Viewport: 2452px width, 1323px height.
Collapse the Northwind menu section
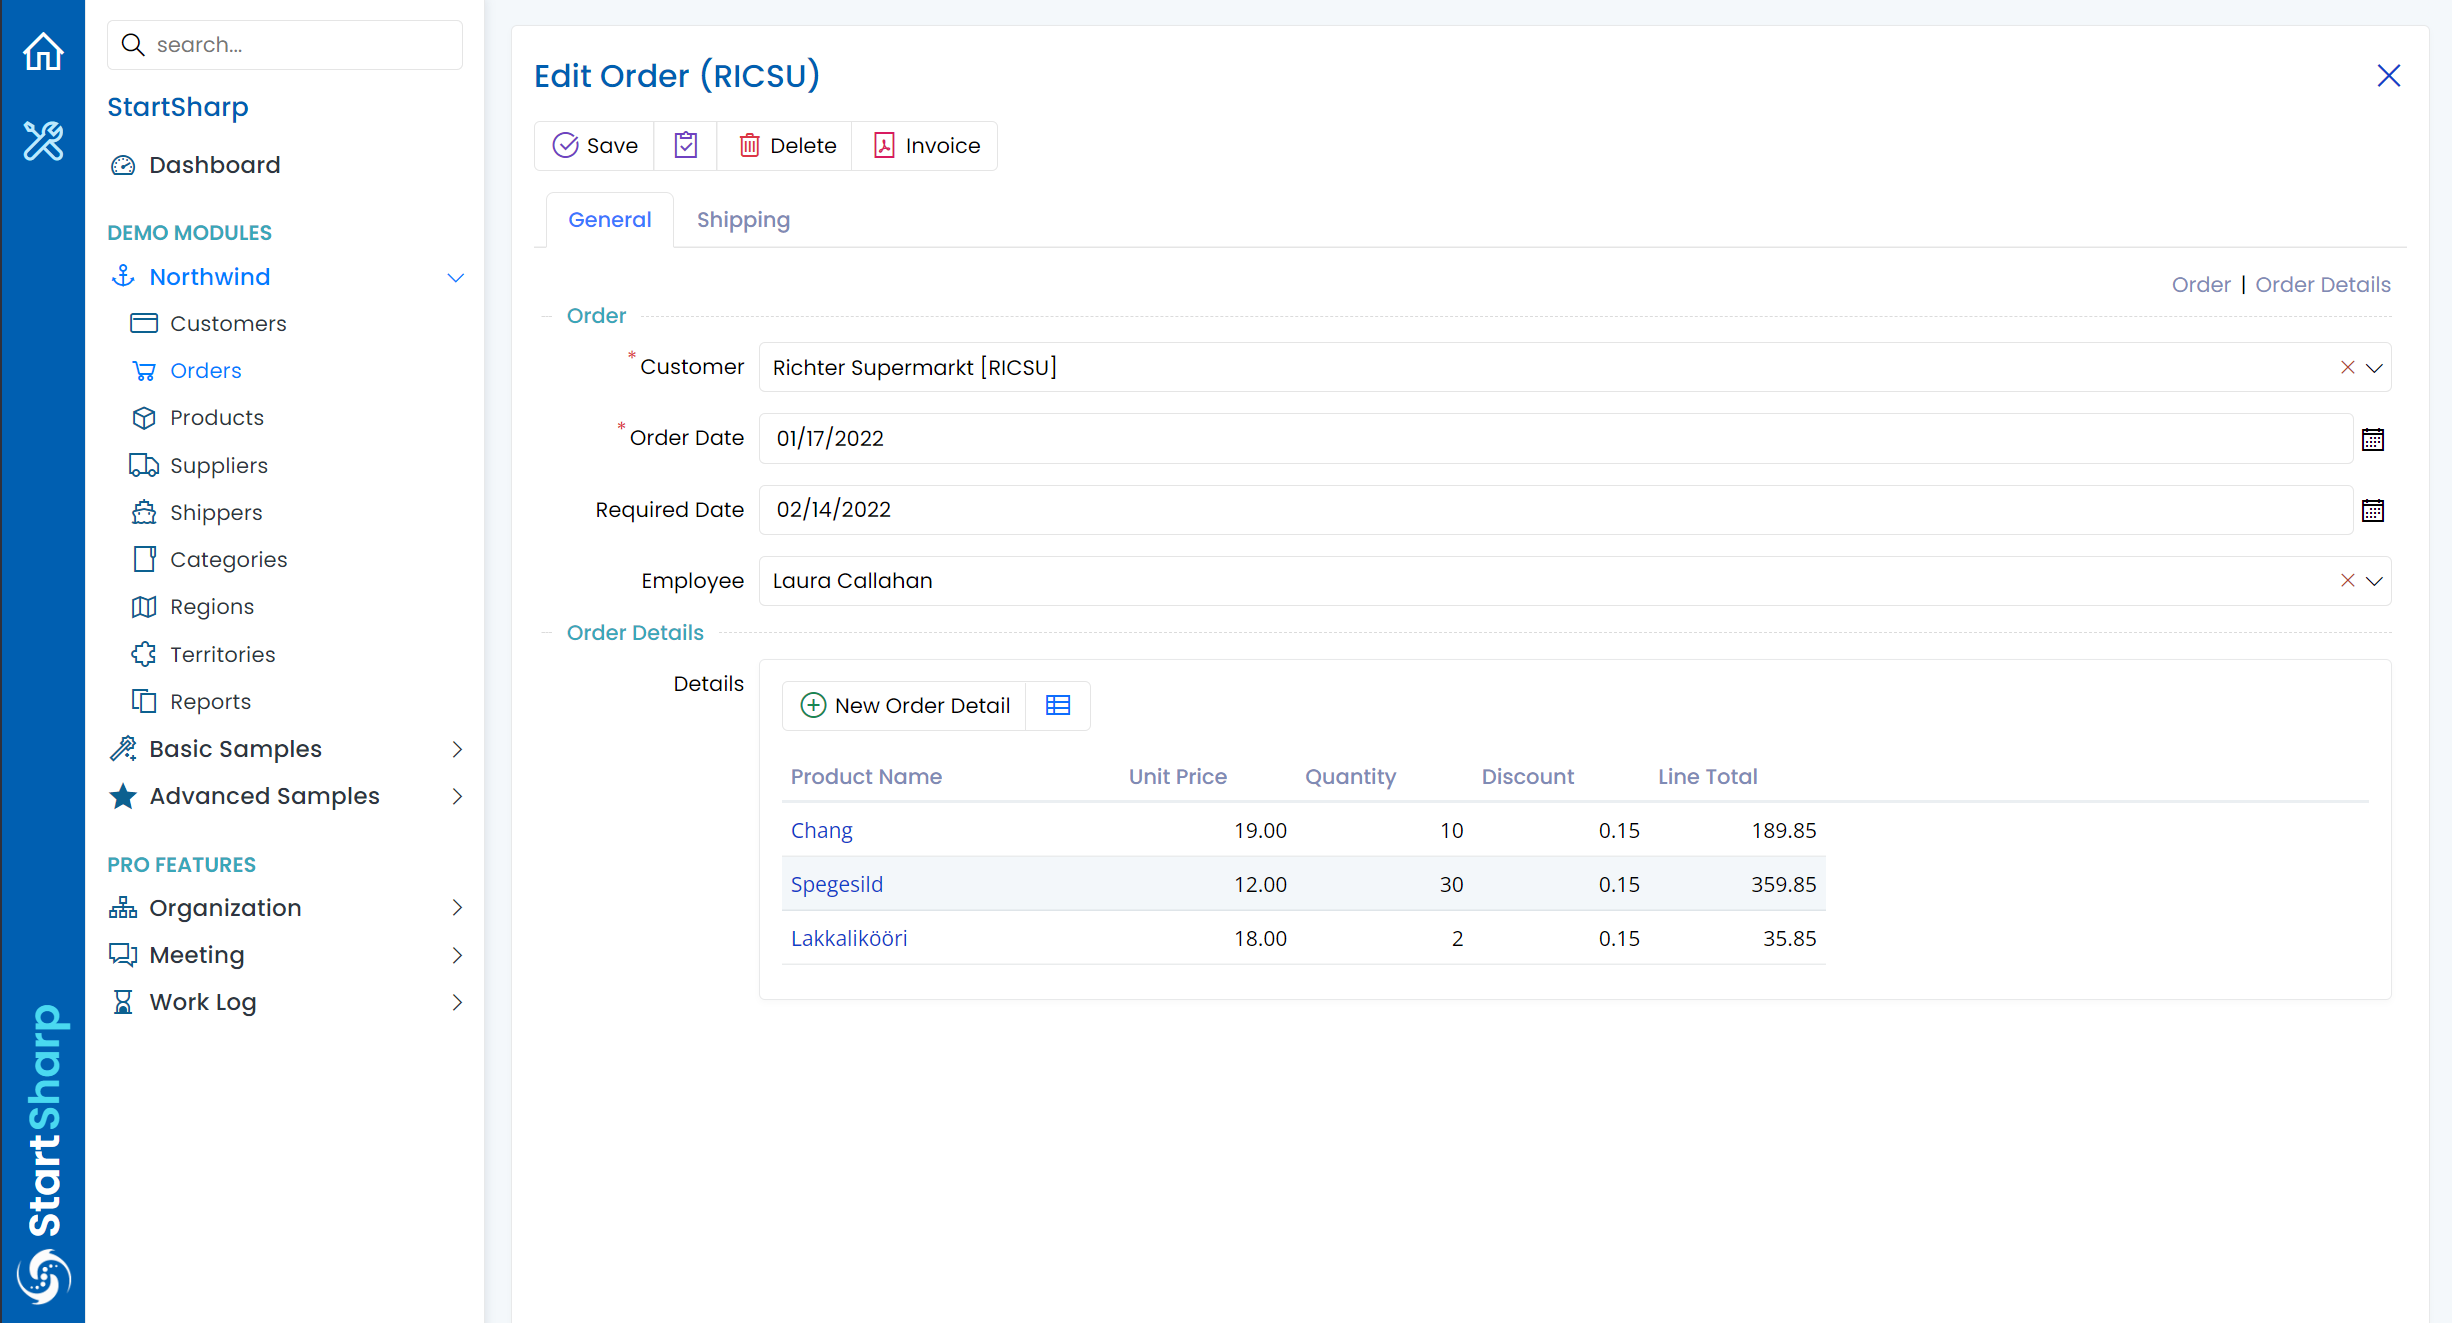click(455, 278)
